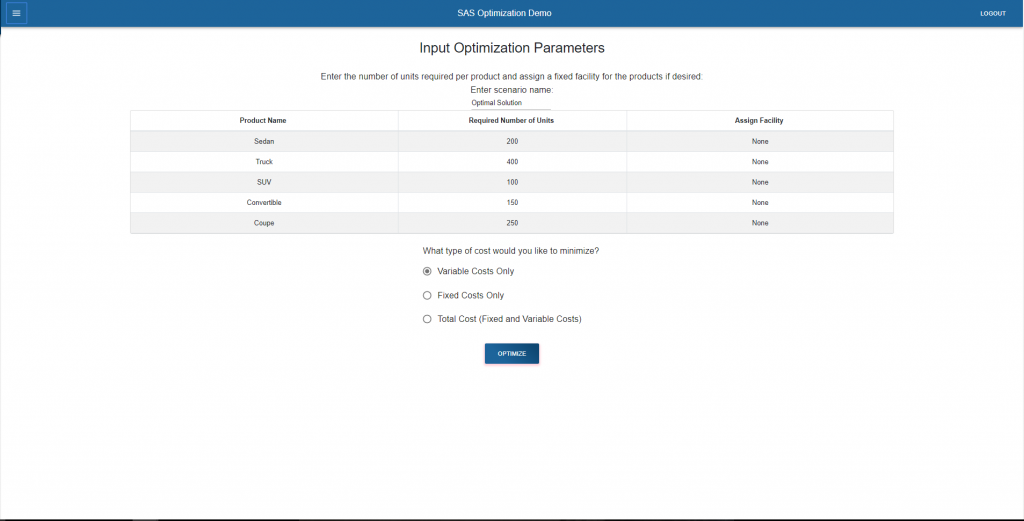The width and height of the screenshot is (1024, 521).
Task: Open the hamburger navigation menu
Action: [x=16, y=13]
